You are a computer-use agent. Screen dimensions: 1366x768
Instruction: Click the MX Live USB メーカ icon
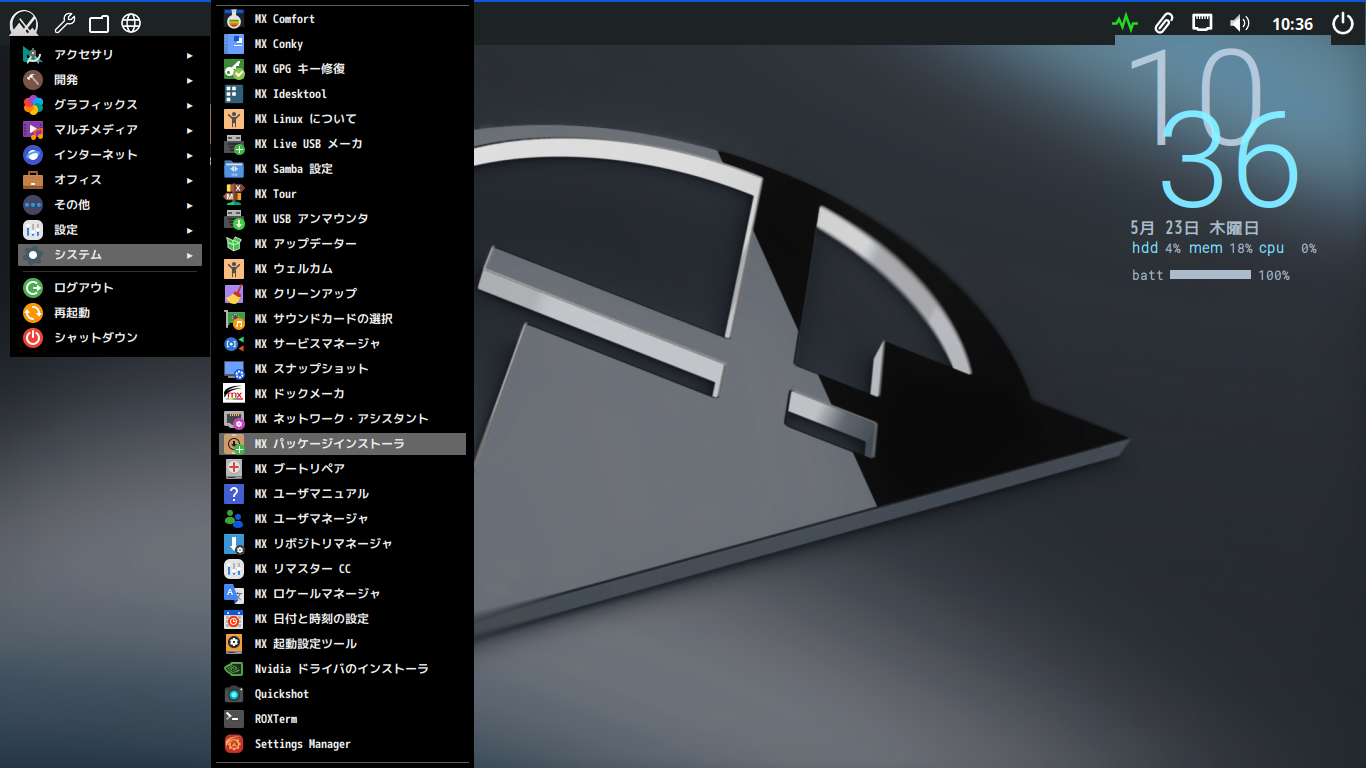pos(234,144)
